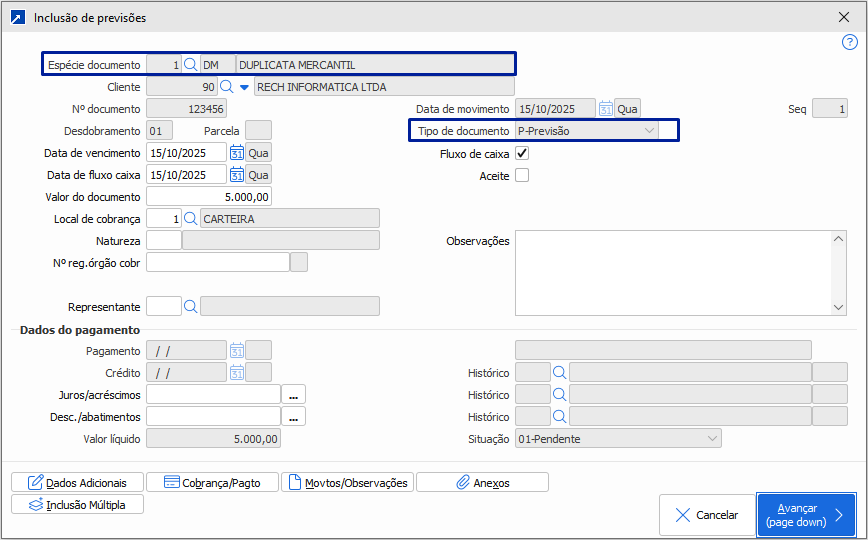The image size is (868, 540).
Task: Open calendar for Data de vencimento
Action: coord(237,153)
